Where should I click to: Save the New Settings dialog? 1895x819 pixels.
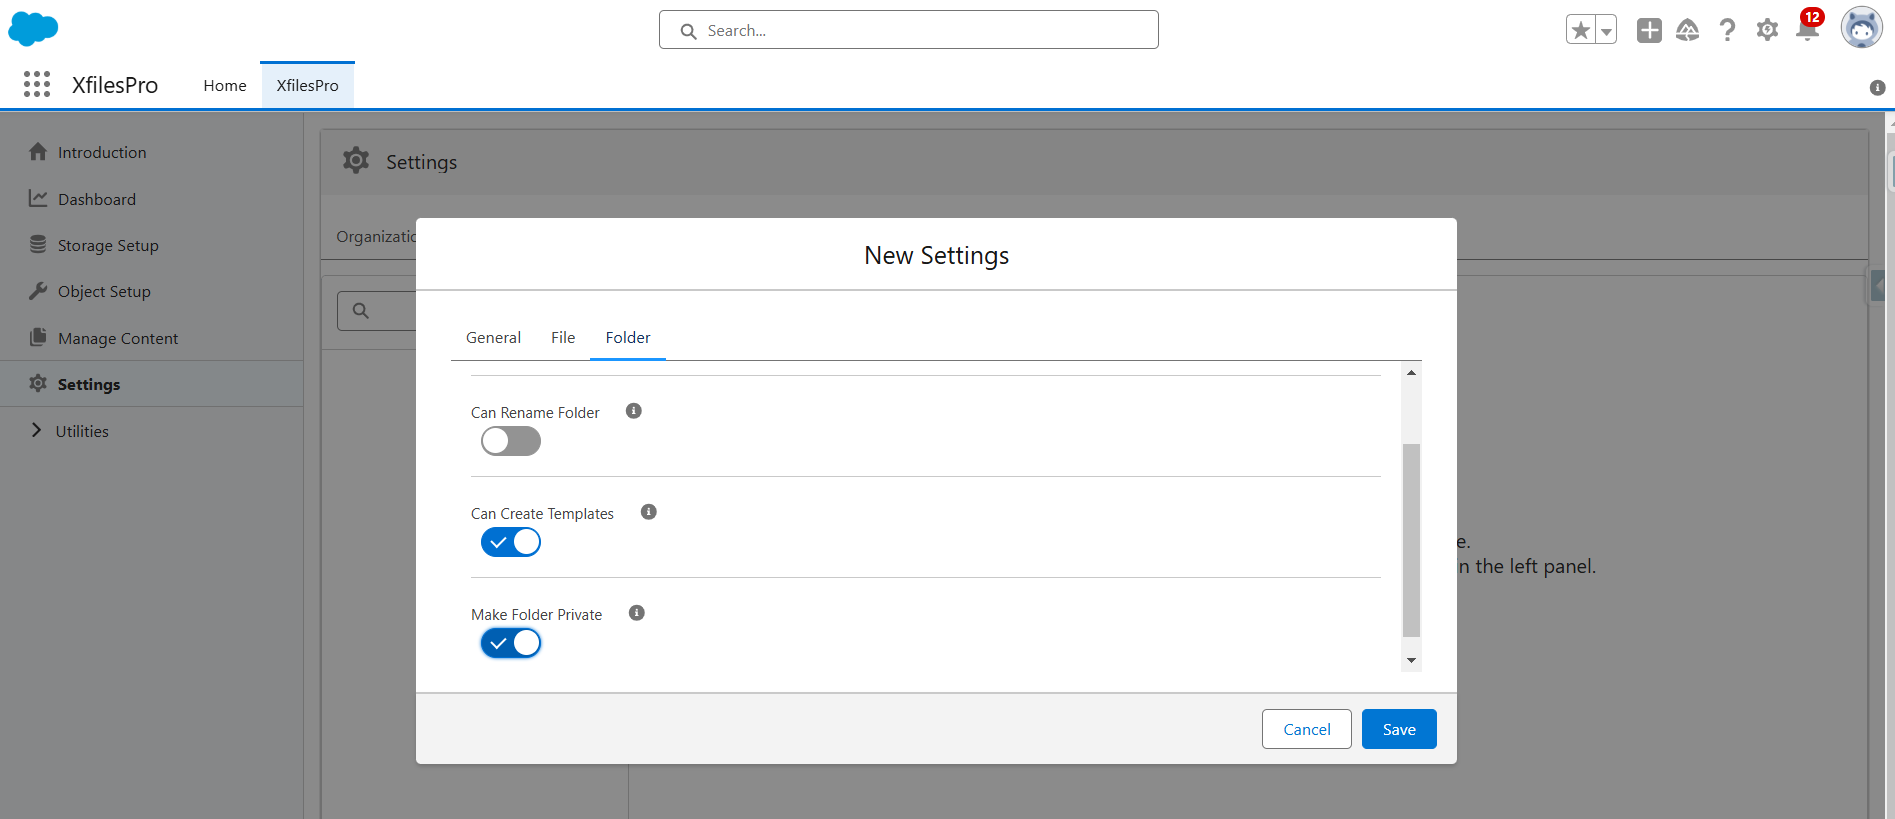tap(1399, 729)
